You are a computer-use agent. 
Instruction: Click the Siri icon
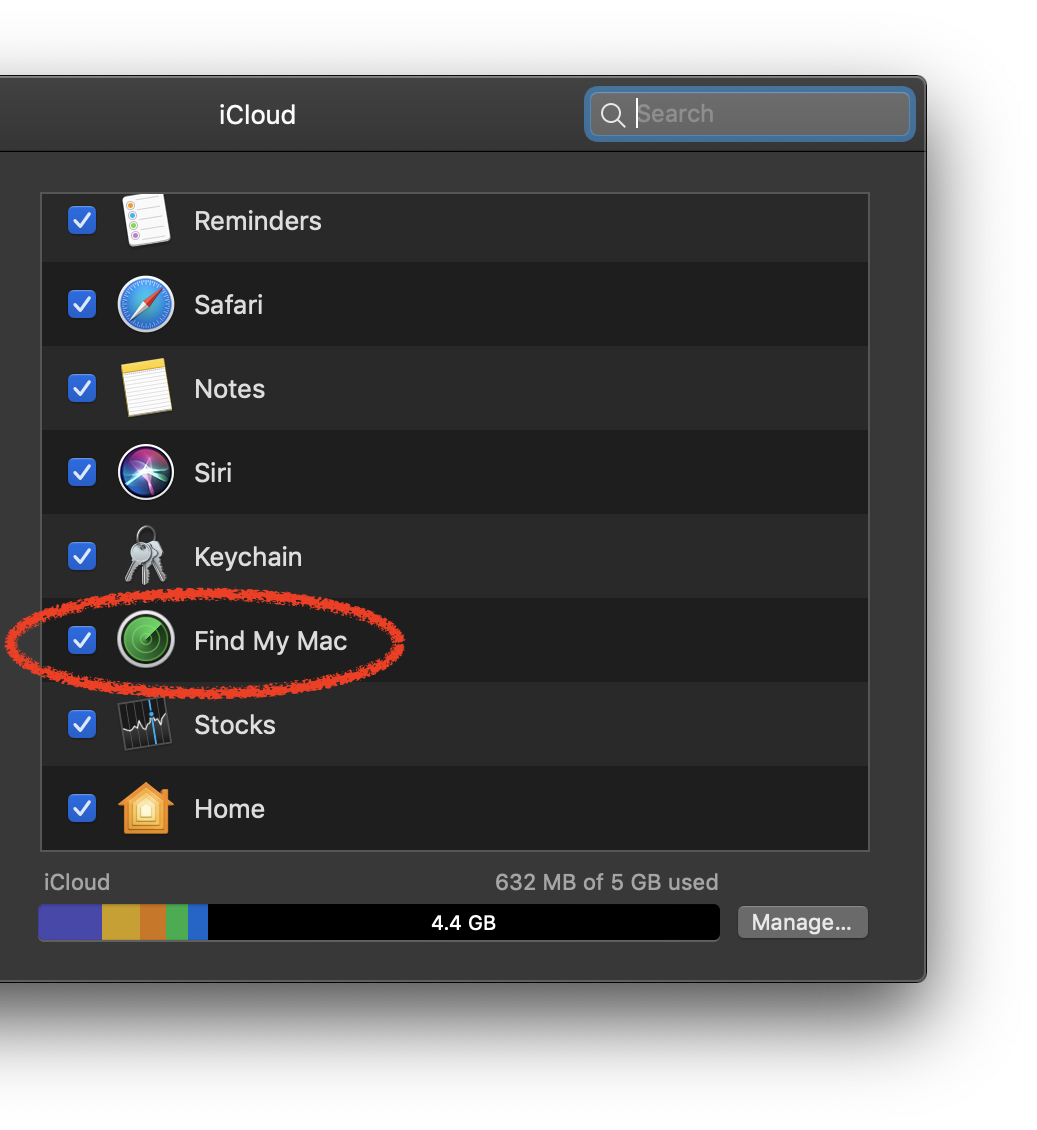146,472
